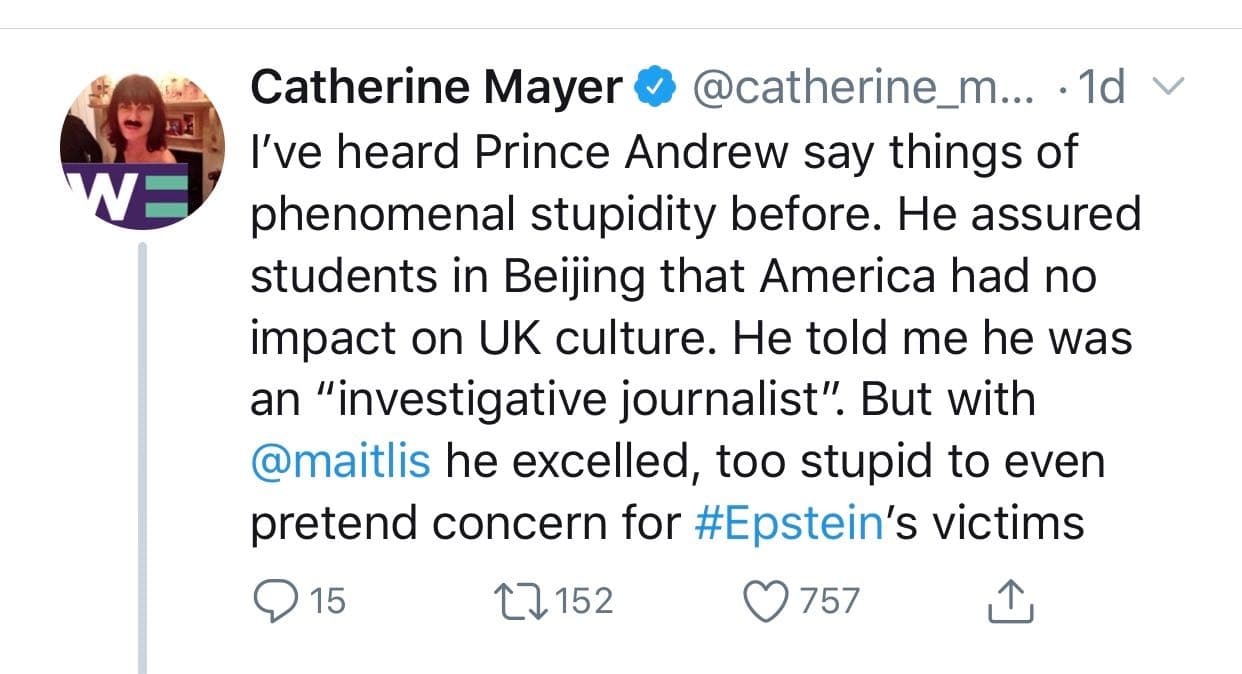Screen dimensions: 1242x674
Task: Browse the #Epstein hashtag
Action: point(789,520)
